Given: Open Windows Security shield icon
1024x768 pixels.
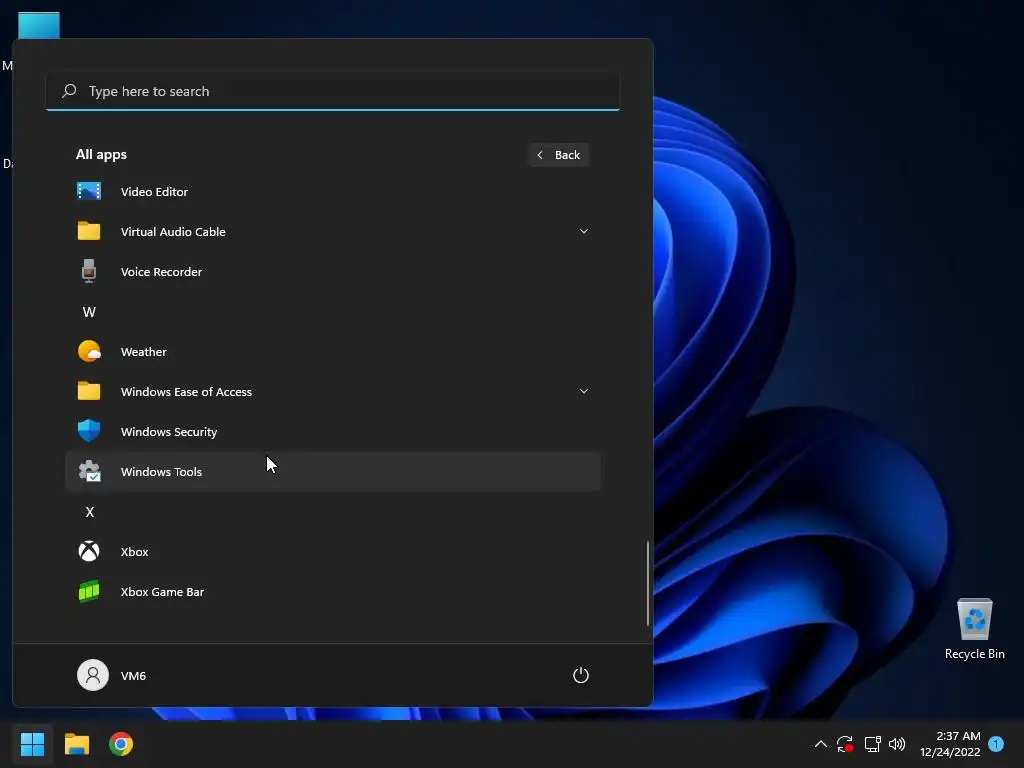Looking at the screenshot, I should click(89, 431).
